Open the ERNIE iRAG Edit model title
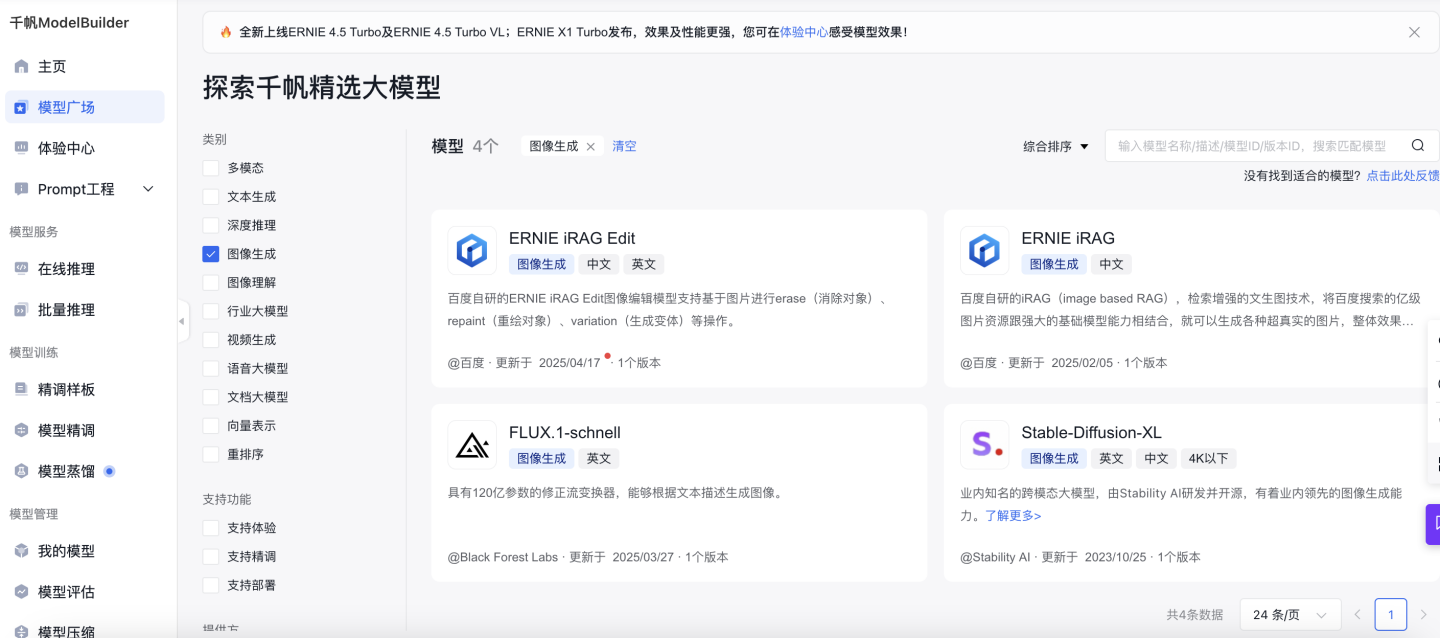 572,238
